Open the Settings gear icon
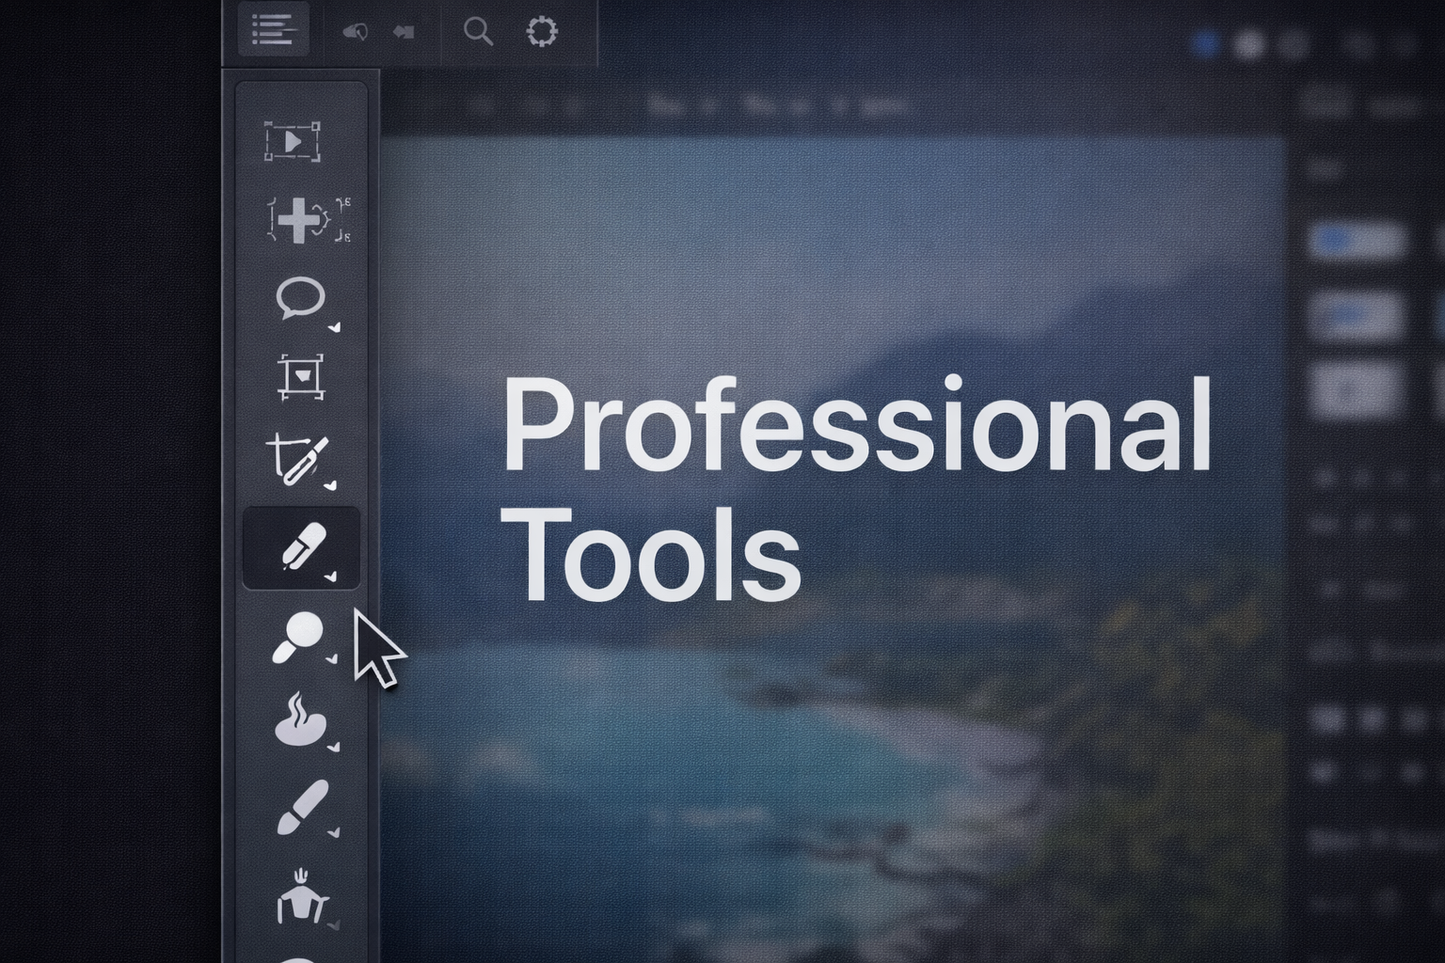Screen dimensions: 1445x963 point(542,31)
